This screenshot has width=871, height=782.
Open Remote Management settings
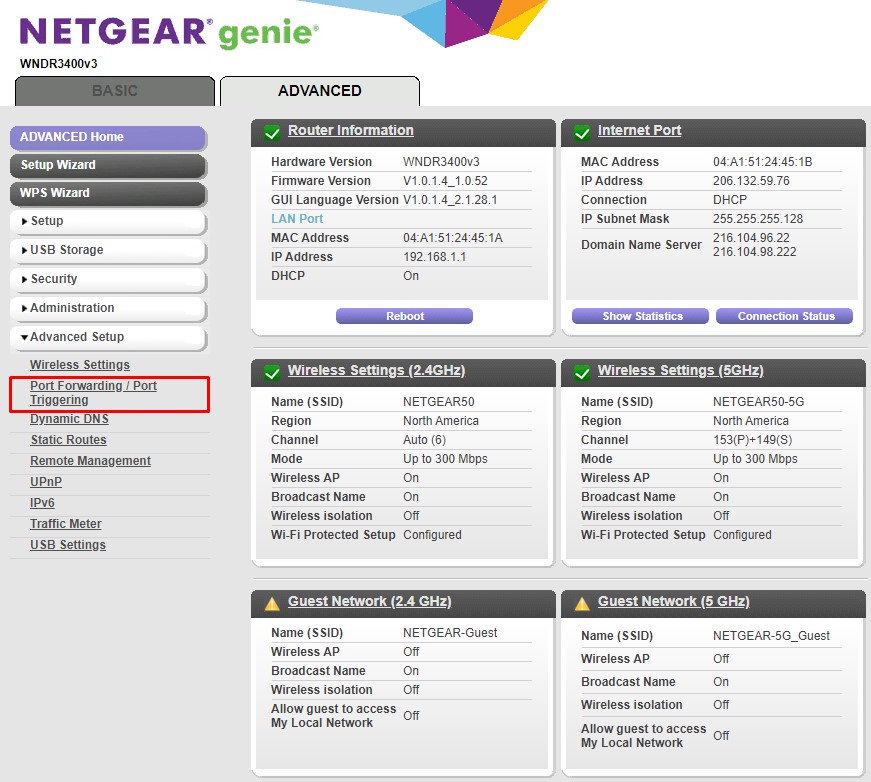coord(90,461)
